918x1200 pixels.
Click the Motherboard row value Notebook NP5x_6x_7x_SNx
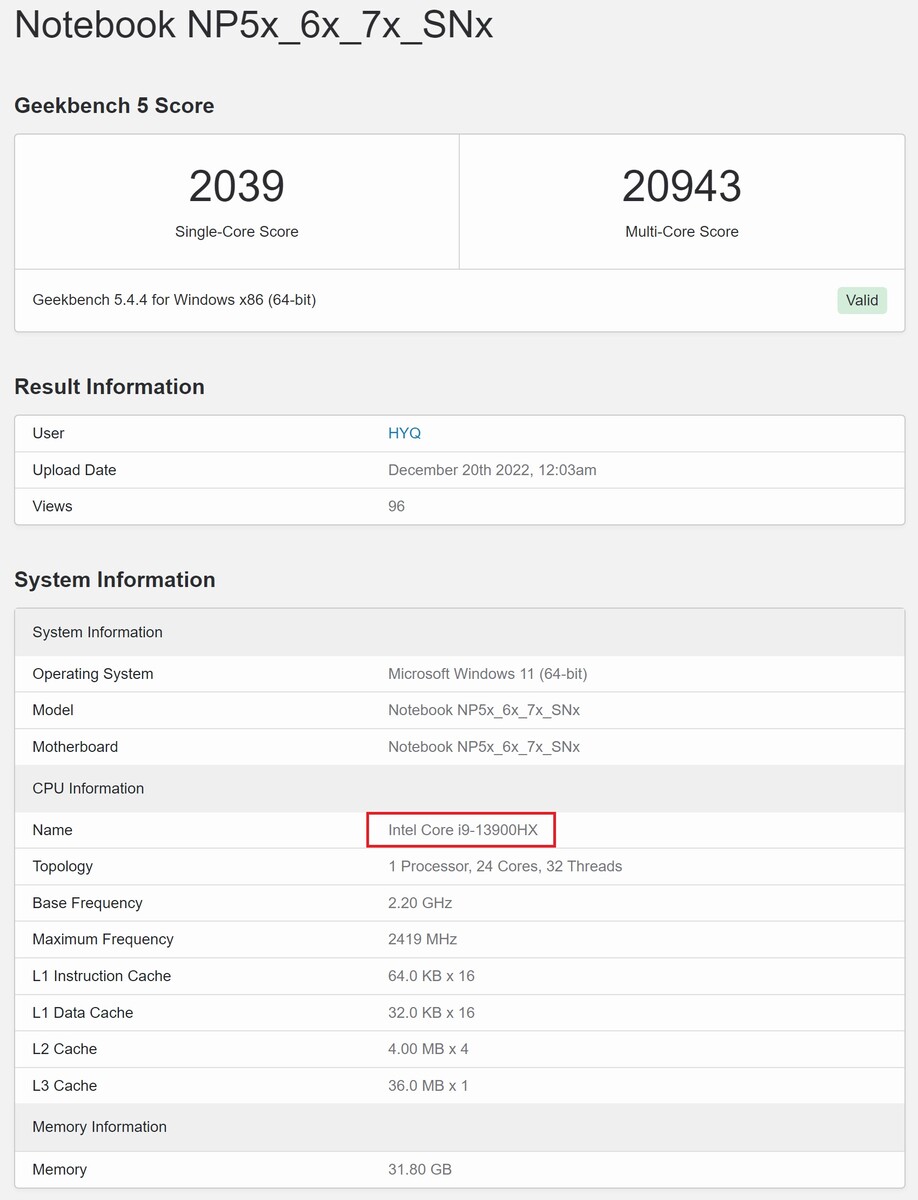click(x=484, y=747)
